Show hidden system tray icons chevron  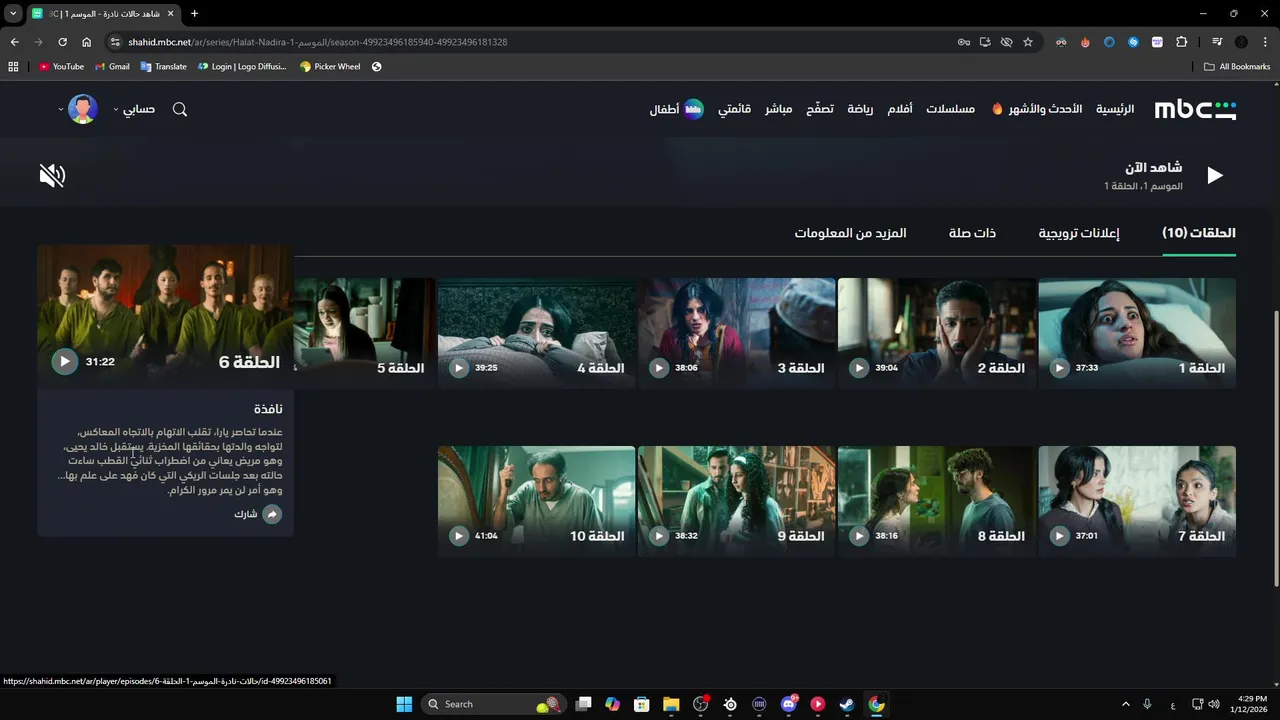(1125, 704)
